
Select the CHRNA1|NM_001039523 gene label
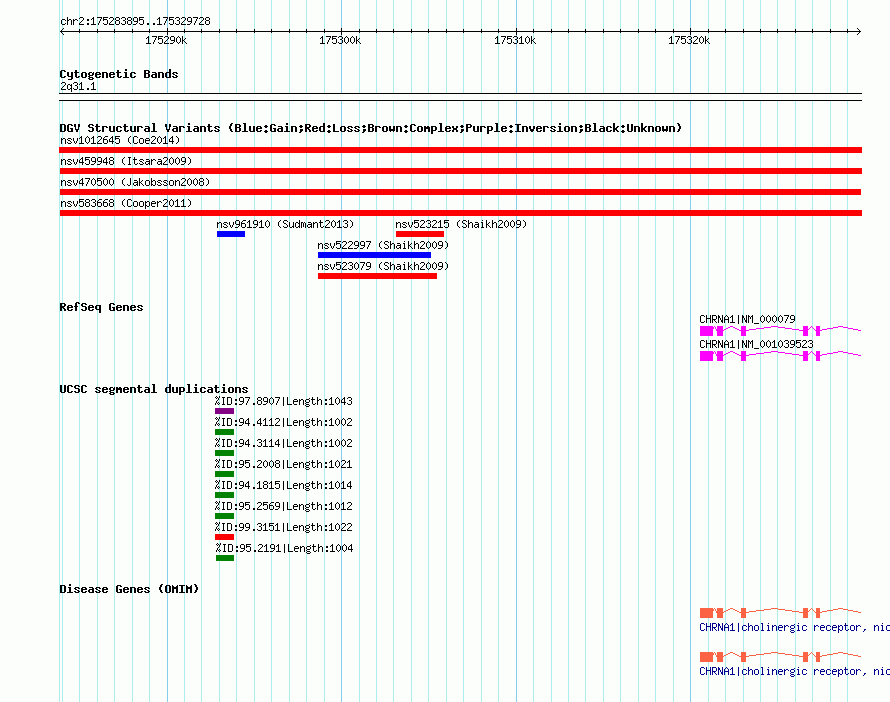[756, 344]
